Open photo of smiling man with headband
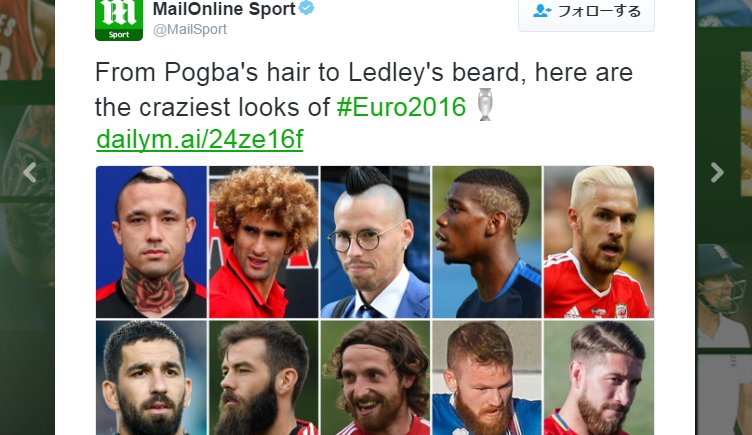Image resolution: width=752 pixels, height=435 pixels. click(x=375, y=377)
